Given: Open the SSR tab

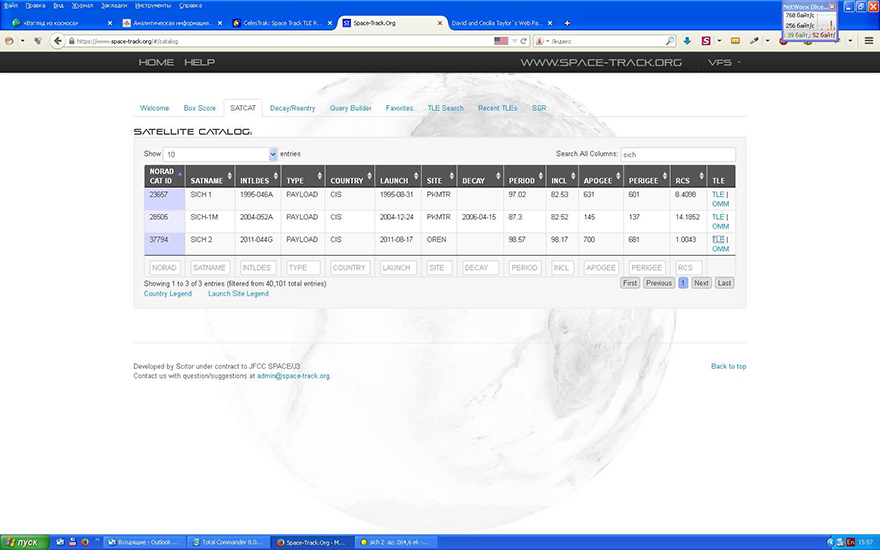Looking at the screenshot, I should pos(539,108).
